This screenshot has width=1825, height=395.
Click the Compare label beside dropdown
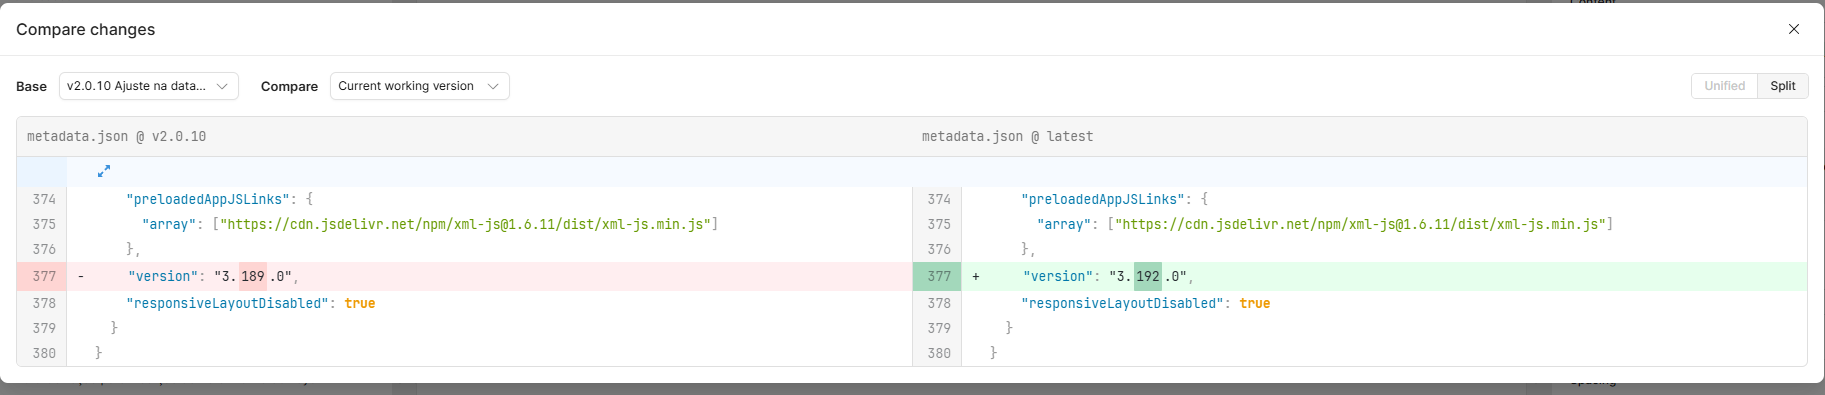[x=289, y=86]
